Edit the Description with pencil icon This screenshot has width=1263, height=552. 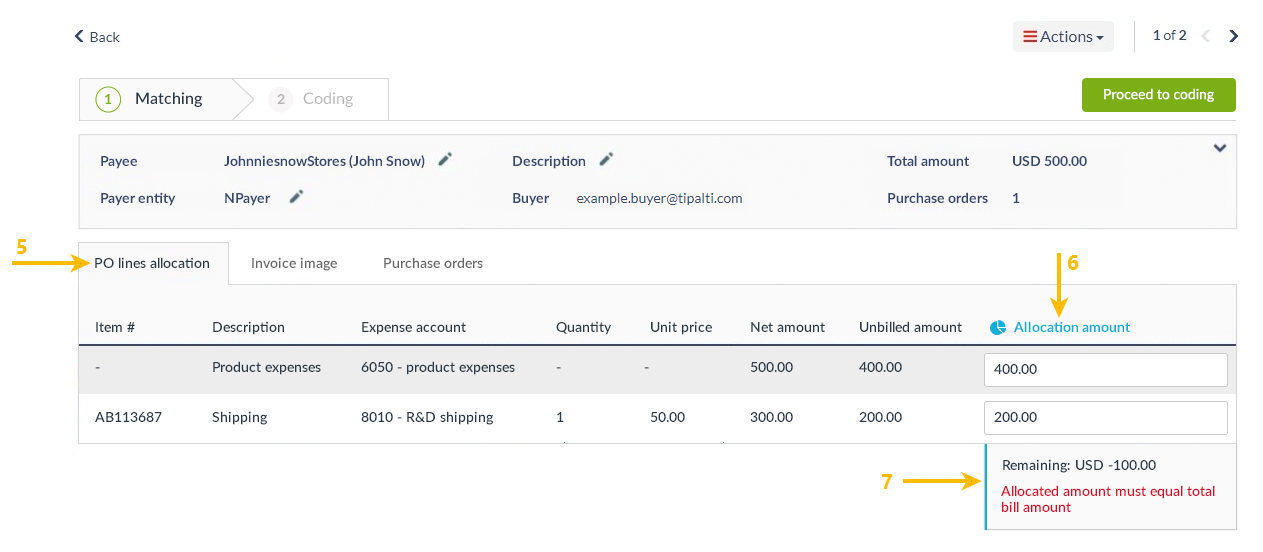[x=606, y=159]
